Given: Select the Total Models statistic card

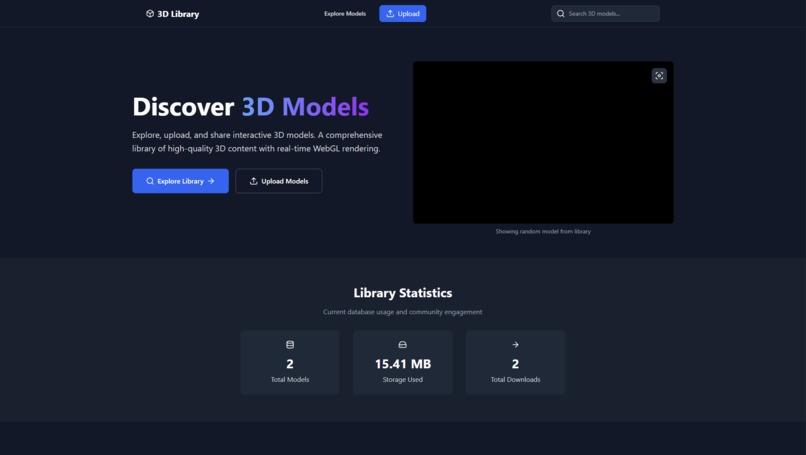Looking at the screenshot, I should tap(290, 362).
